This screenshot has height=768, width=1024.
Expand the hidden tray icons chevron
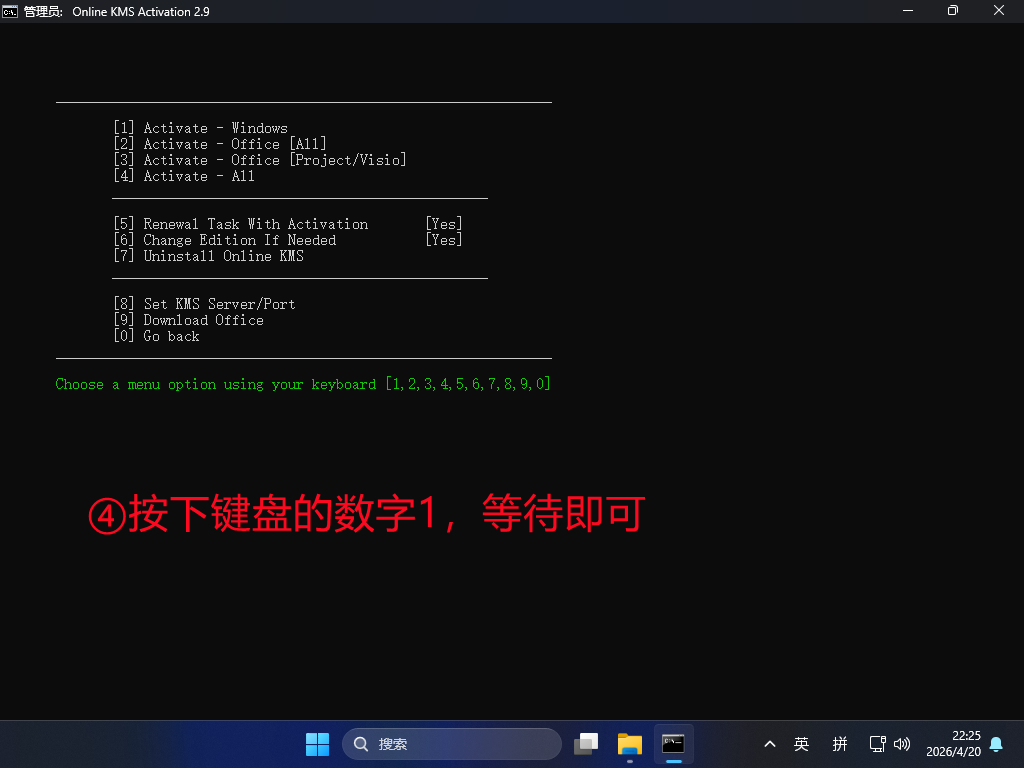pos(769,744)
